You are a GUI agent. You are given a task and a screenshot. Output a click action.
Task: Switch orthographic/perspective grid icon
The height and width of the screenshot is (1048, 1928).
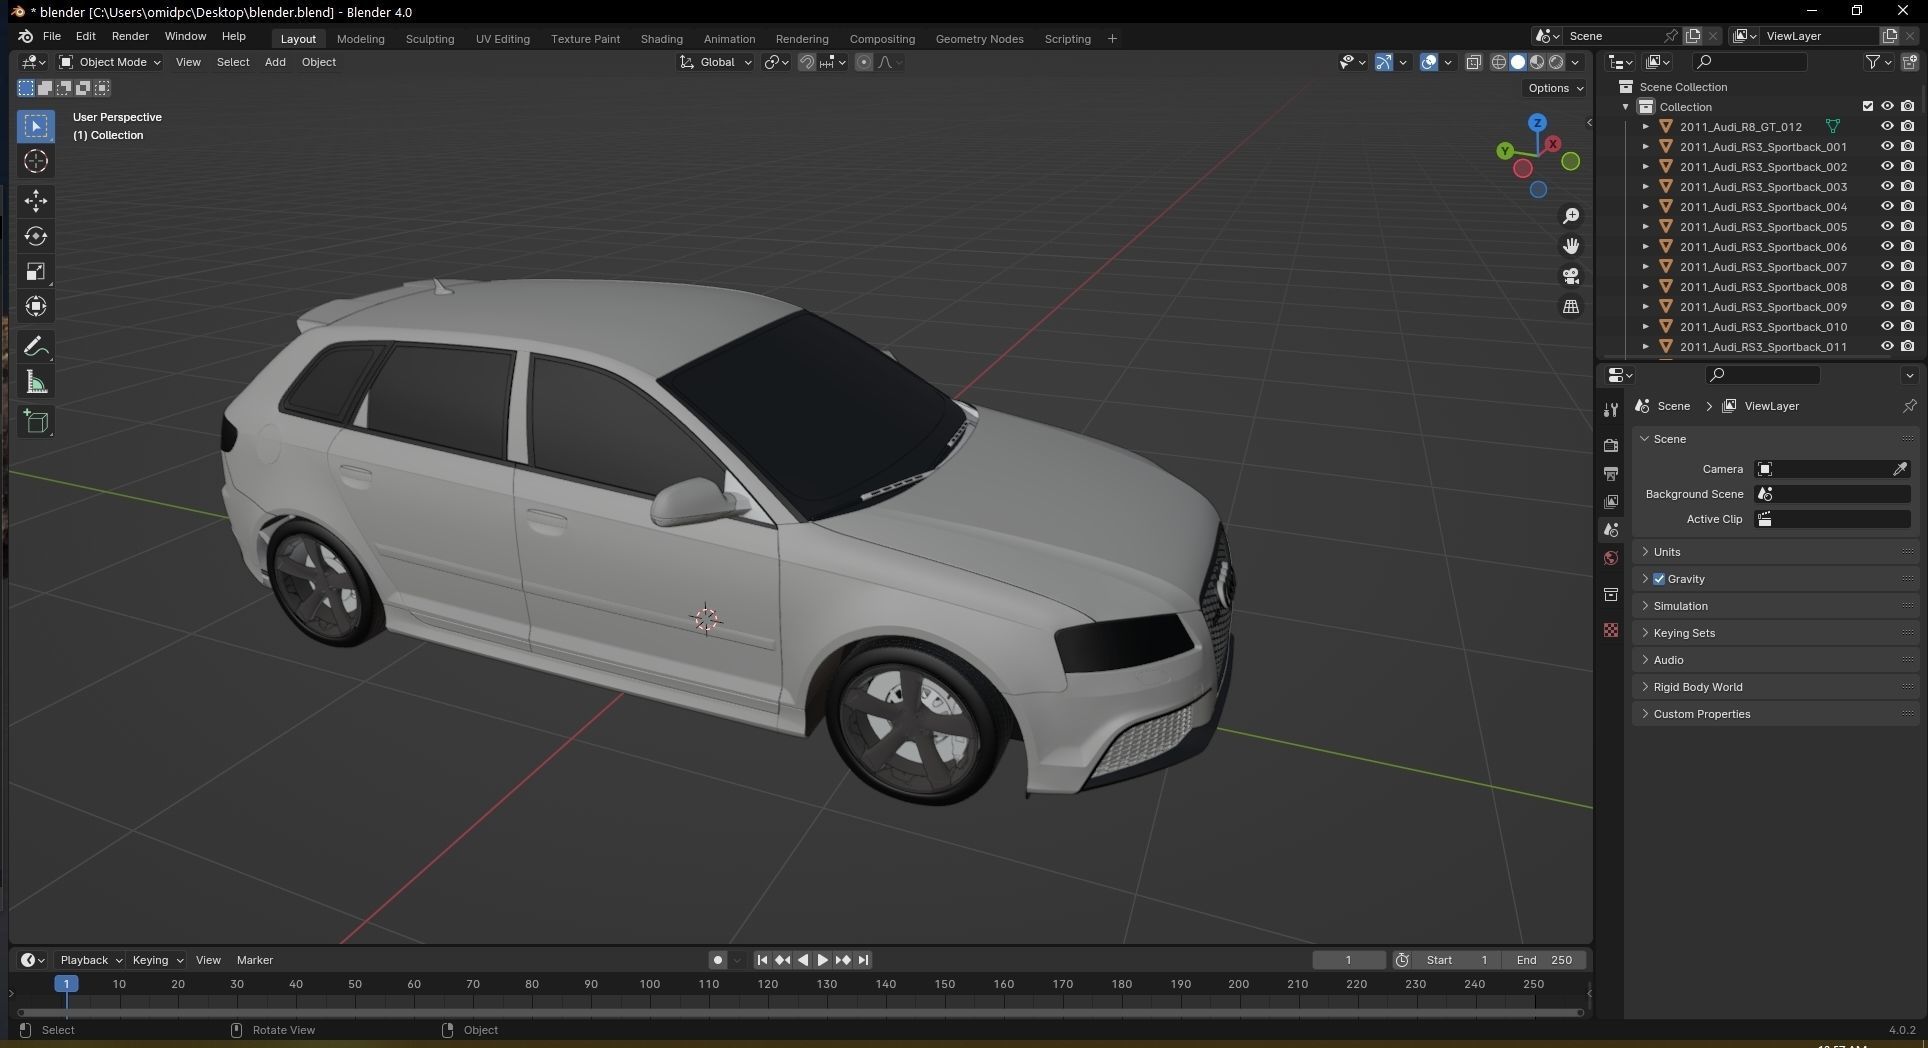click(1571, 306)
